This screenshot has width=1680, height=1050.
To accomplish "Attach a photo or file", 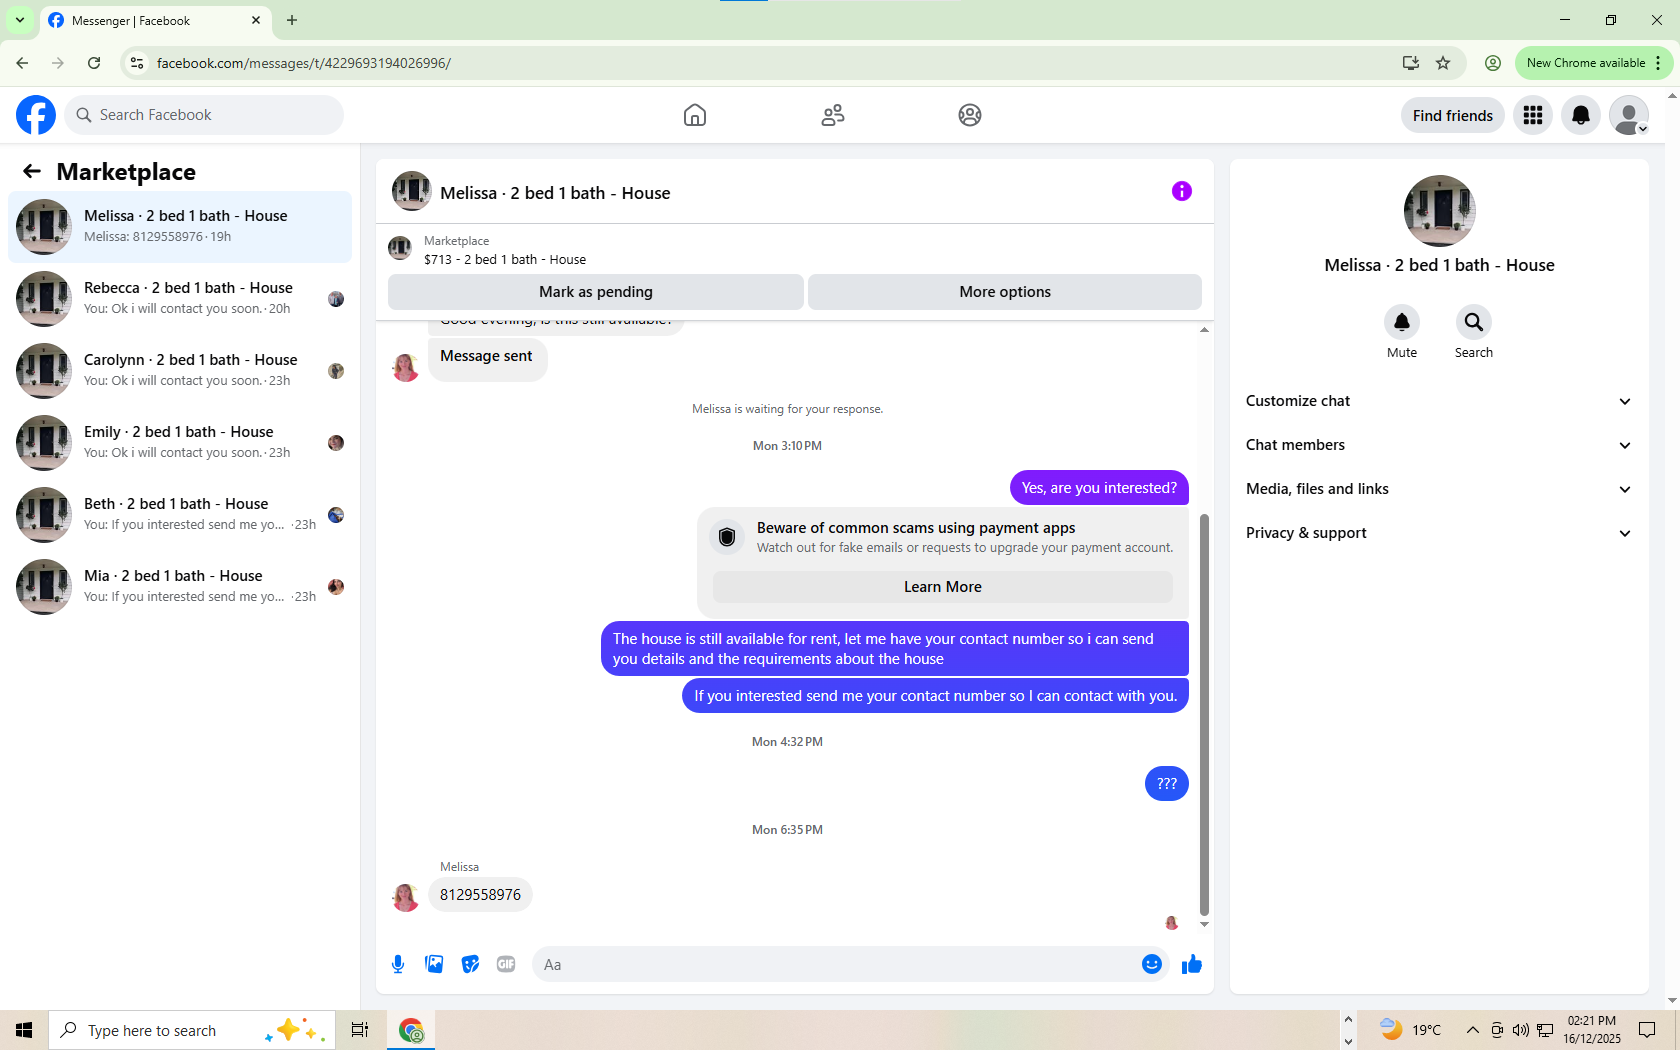I will (x=434, y=964).
